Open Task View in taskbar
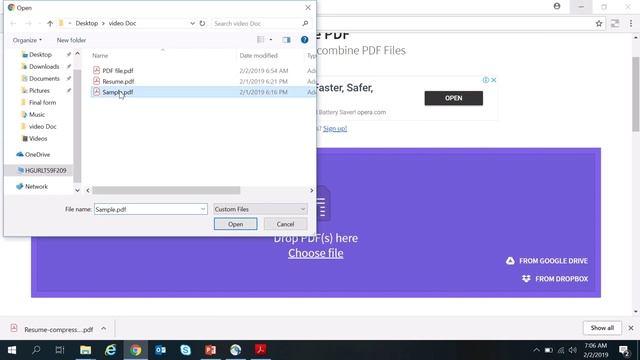 [60, 350]
